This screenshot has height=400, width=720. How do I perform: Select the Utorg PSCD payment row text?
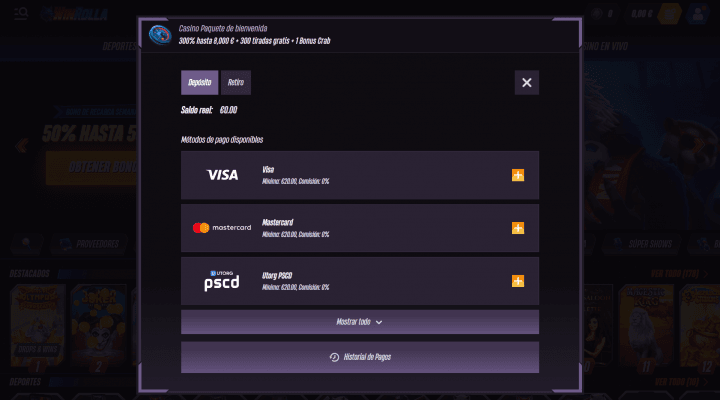295,281
